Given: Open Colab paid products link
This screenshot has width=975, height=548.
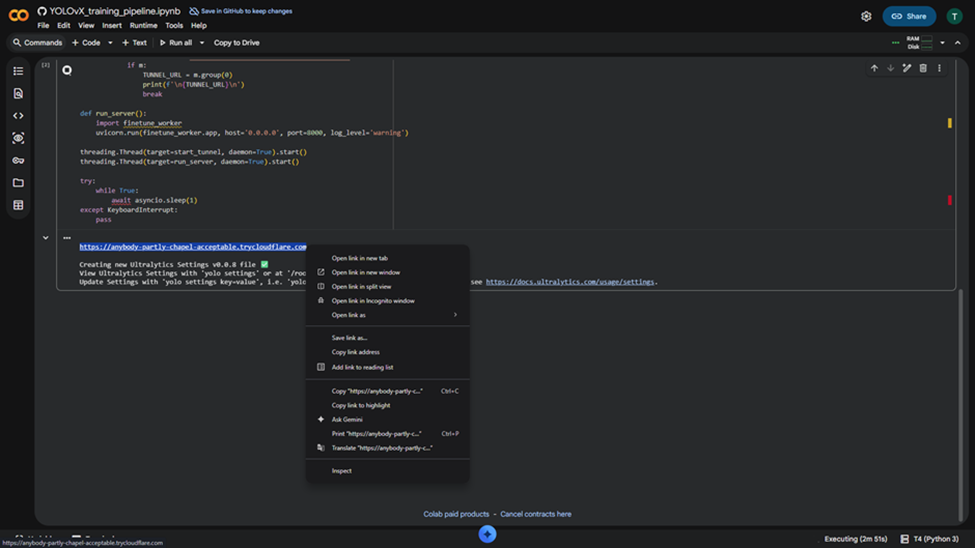Looking at the screenshot, I should 456,514.
